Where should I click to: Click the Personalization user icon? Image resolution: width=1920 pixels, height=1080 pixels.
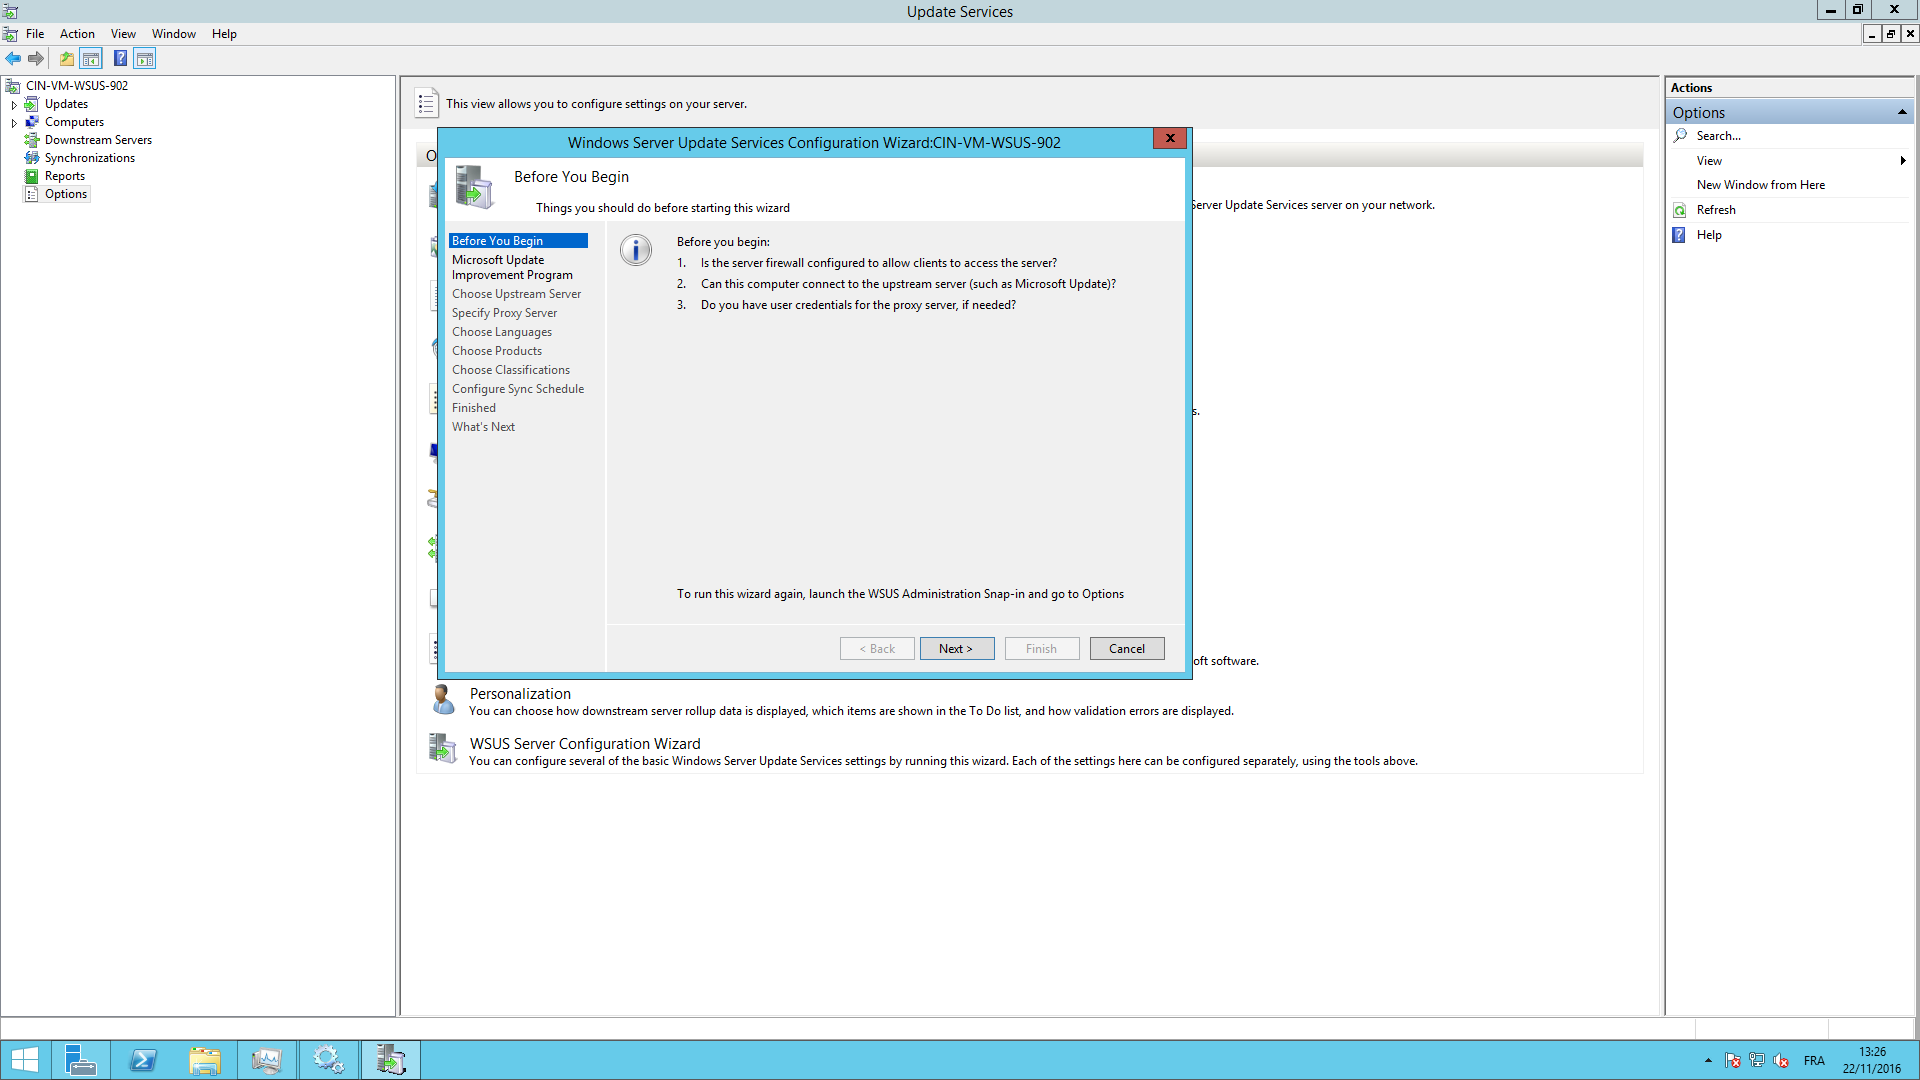tap(442, 699)
